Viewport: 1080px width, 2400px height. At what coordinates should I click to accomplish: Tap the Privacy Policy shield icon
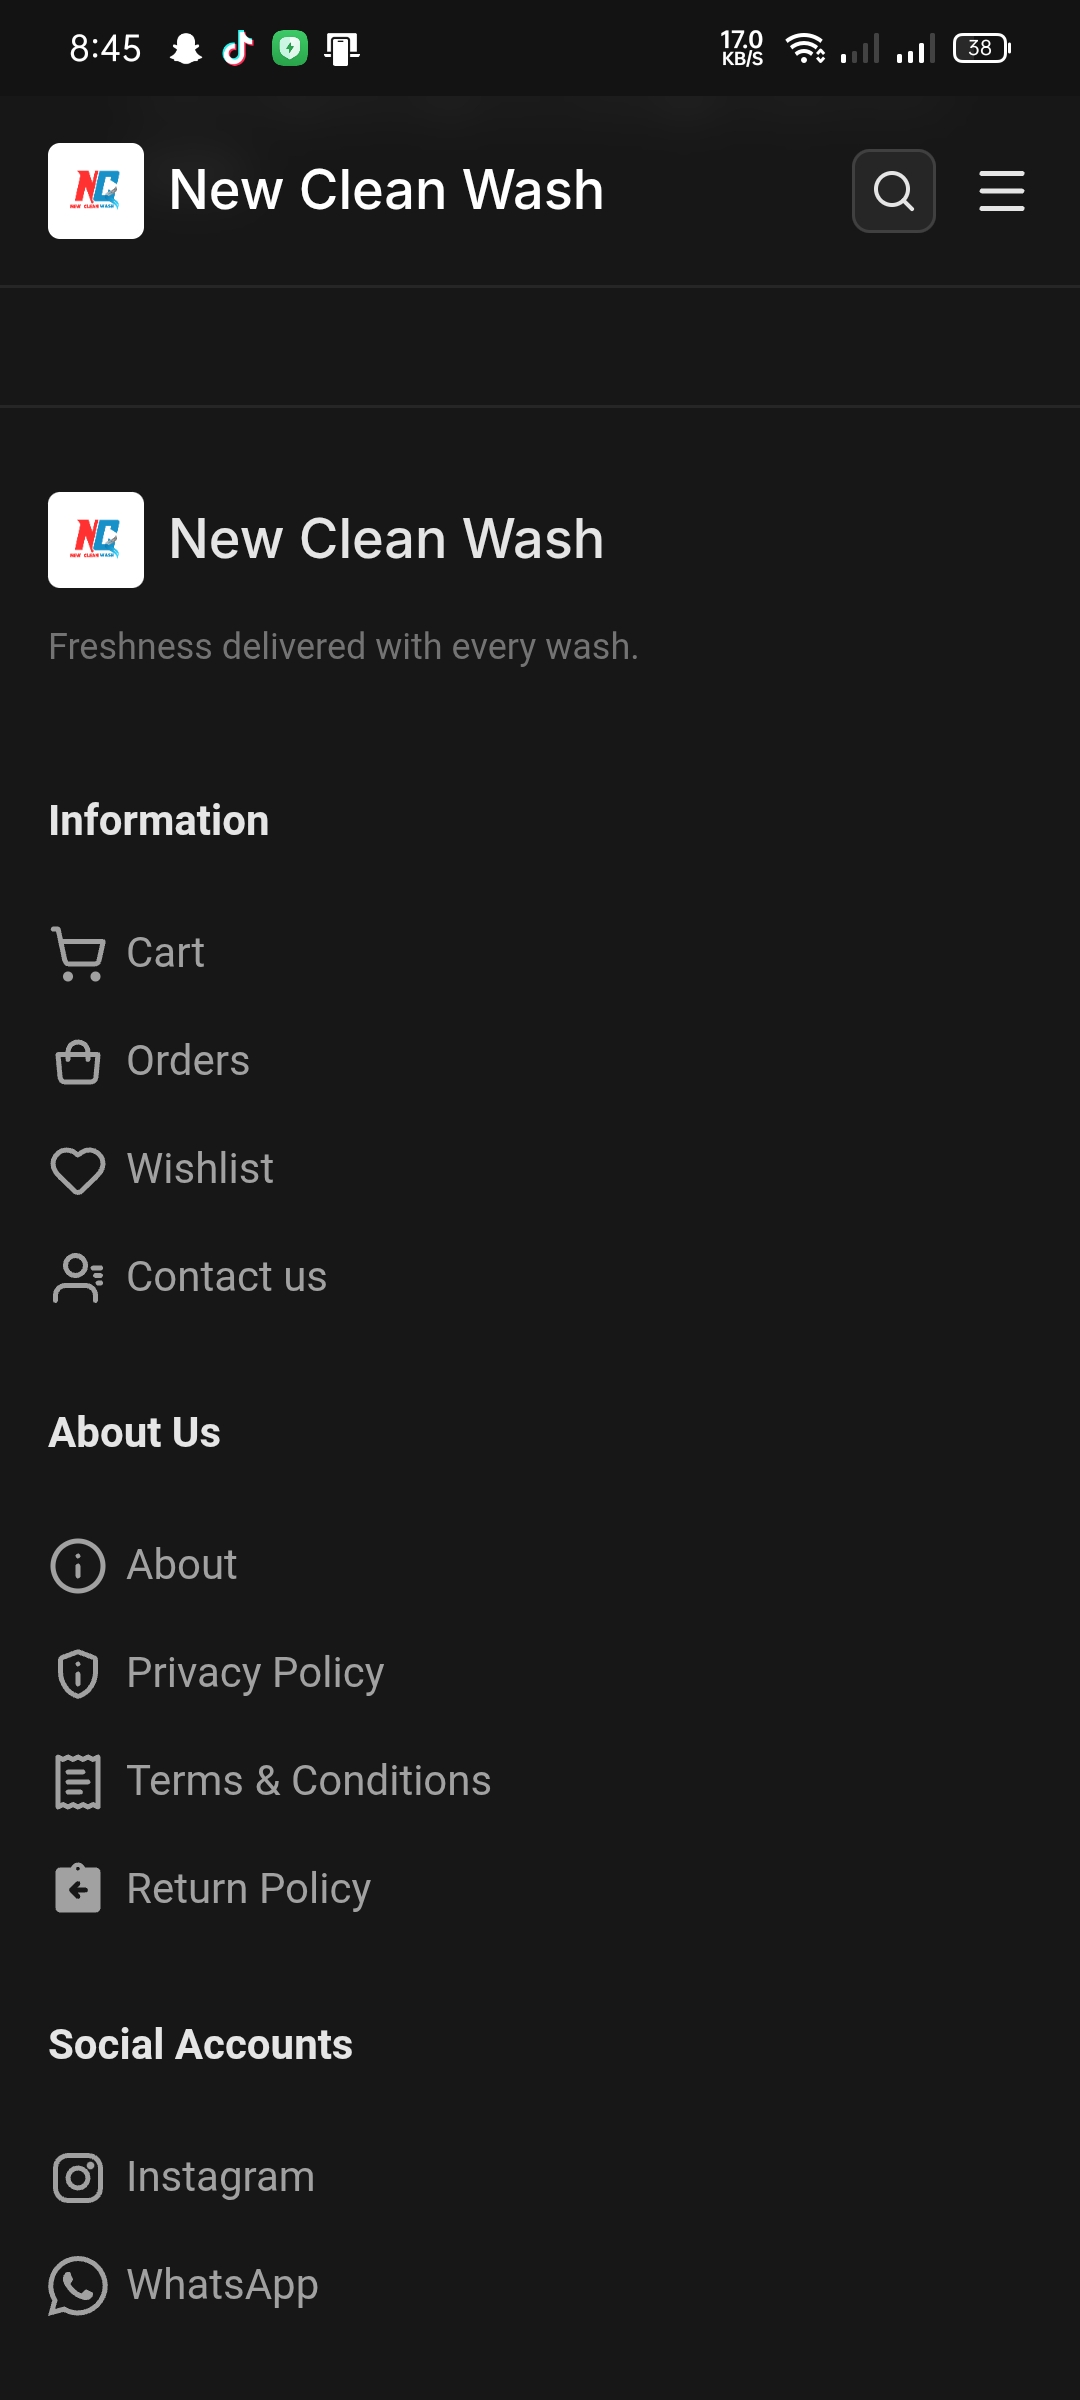(x=78, y=1673)
